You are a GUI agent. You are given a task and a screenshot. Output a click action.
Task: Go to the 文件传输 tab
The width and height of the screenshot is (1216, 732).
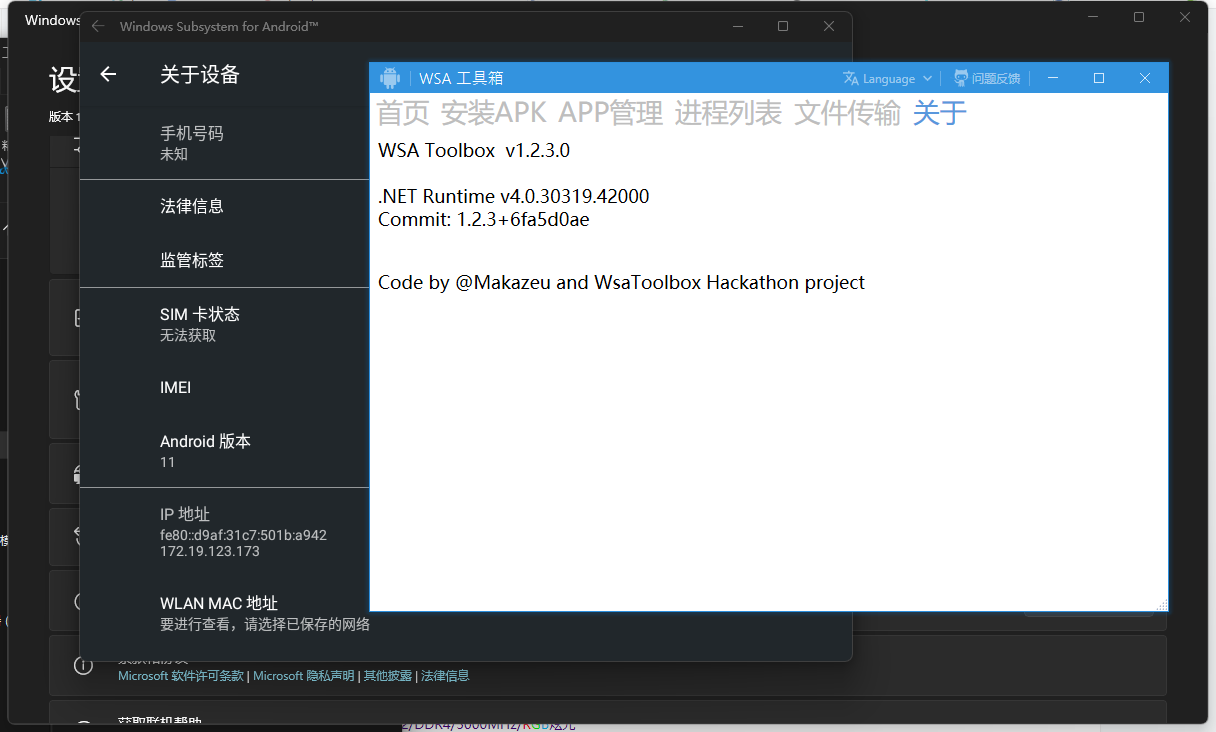848,113
